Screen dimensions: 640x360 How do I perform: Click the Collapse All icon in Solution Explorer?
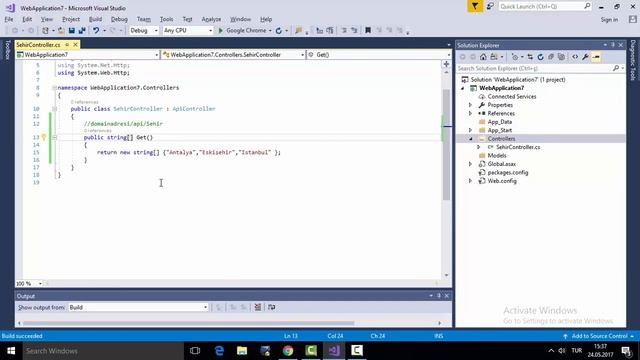551,57
